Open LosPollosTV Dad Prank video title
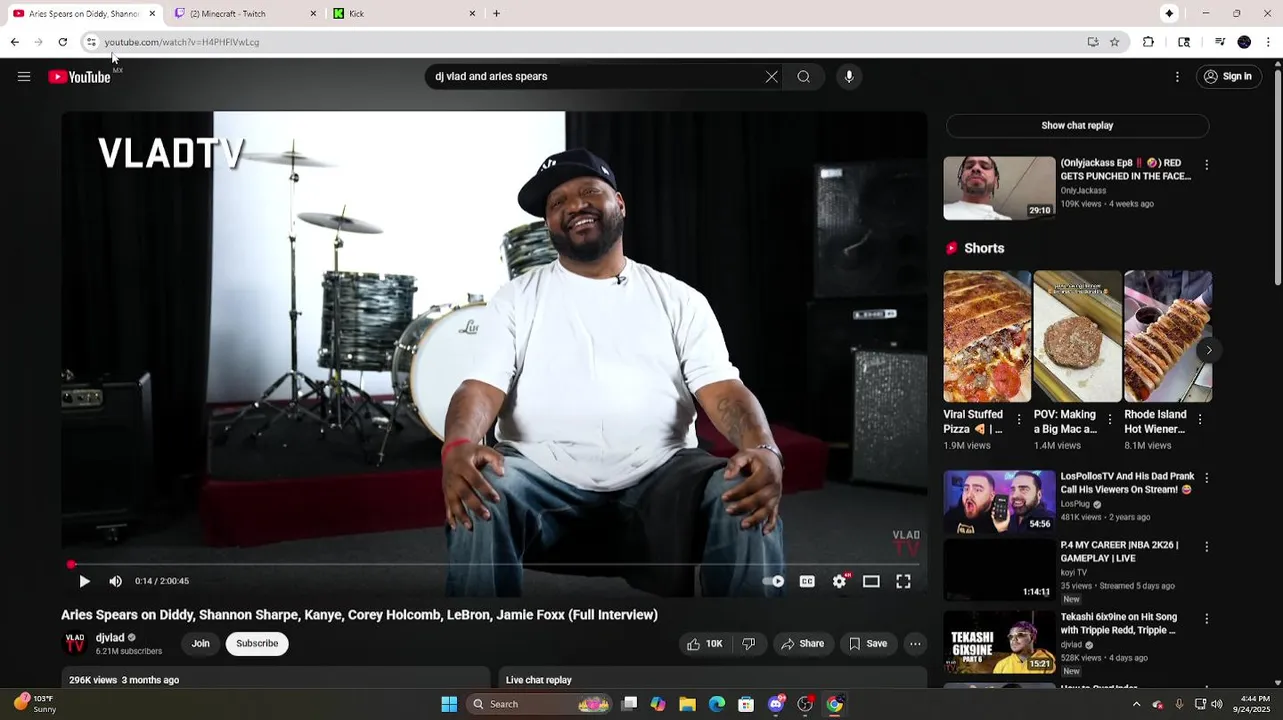 [1127, 484]
